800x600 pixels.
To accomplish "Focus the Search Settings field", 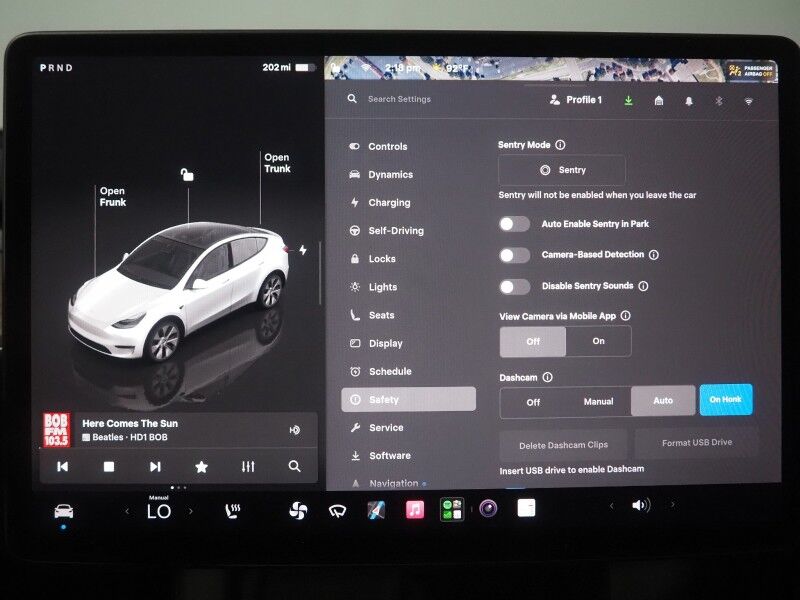I will coord(399,99).
